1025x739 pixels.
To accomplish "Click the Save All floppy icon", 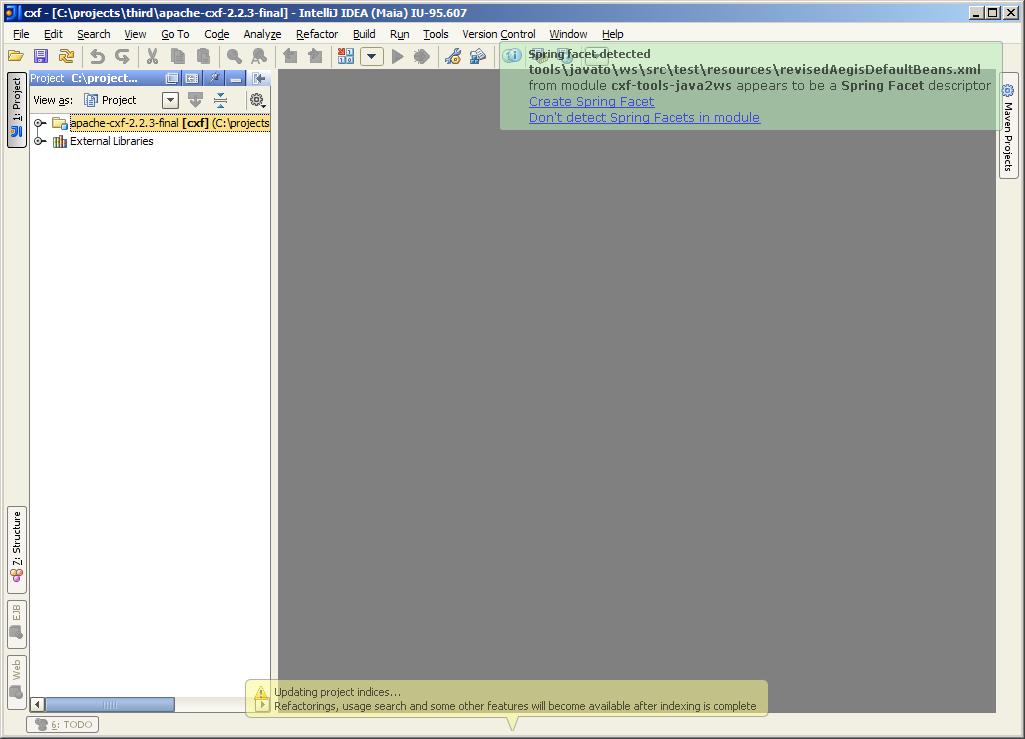I will pyautogui.click(x=41, y=56).
